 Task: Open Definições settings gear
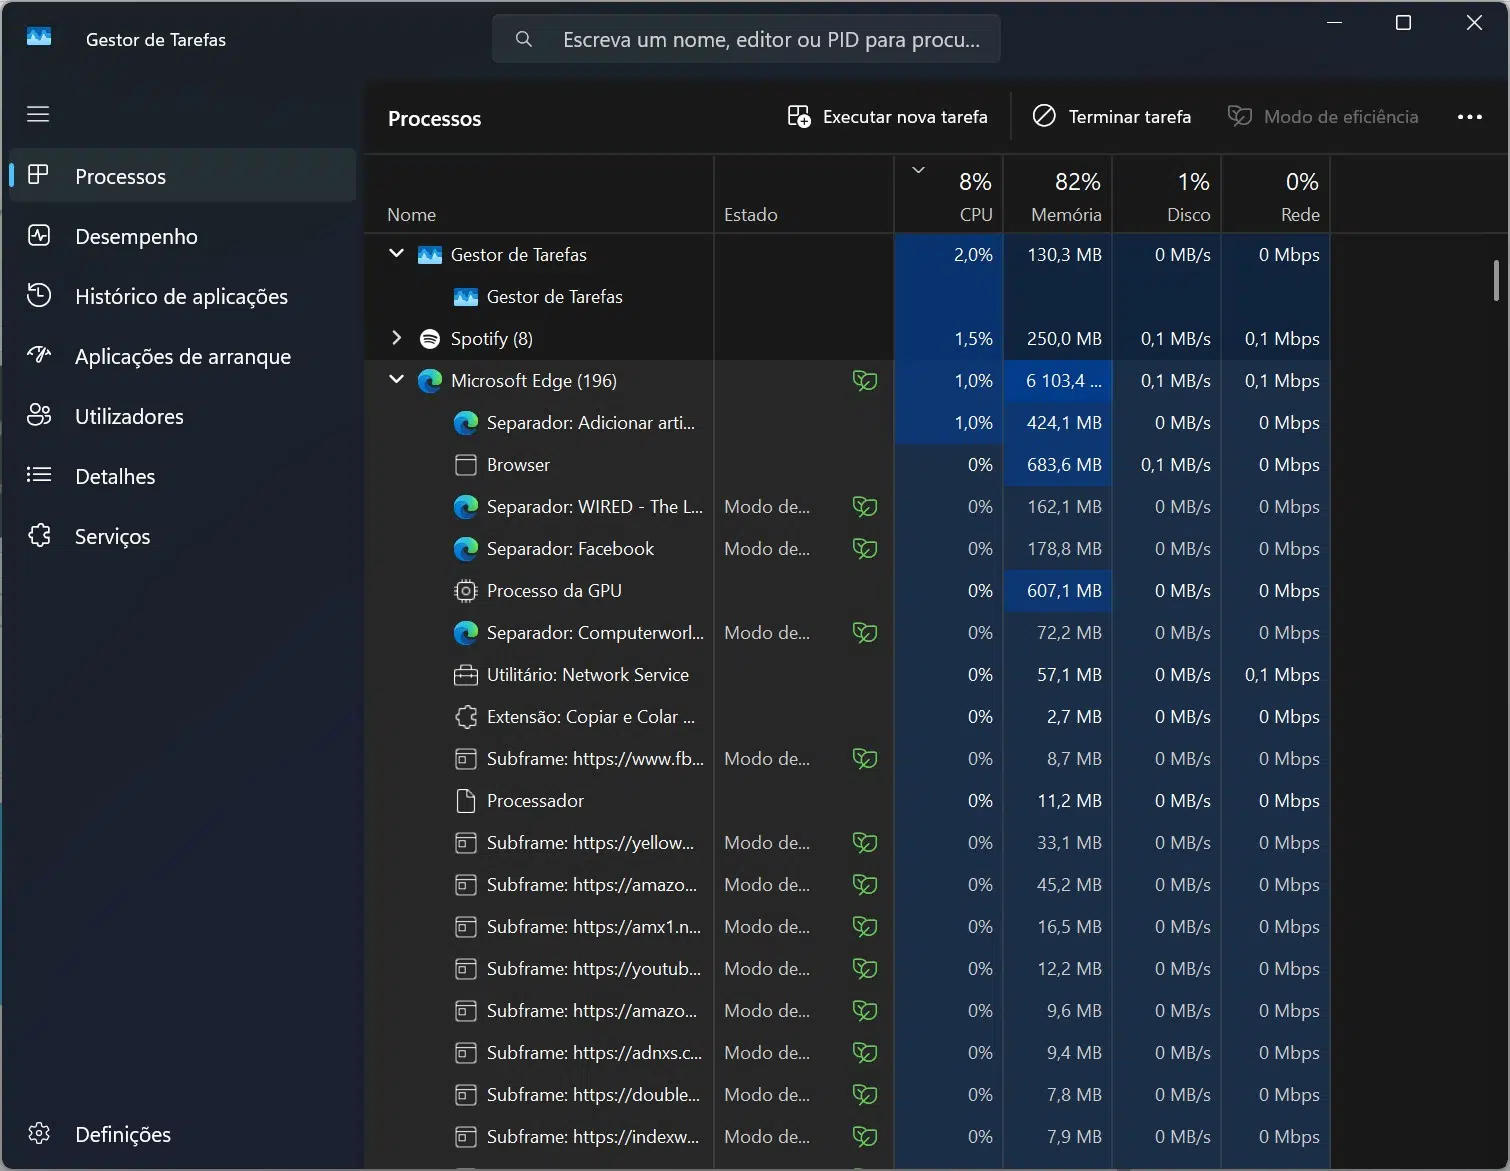[39, 1133]
